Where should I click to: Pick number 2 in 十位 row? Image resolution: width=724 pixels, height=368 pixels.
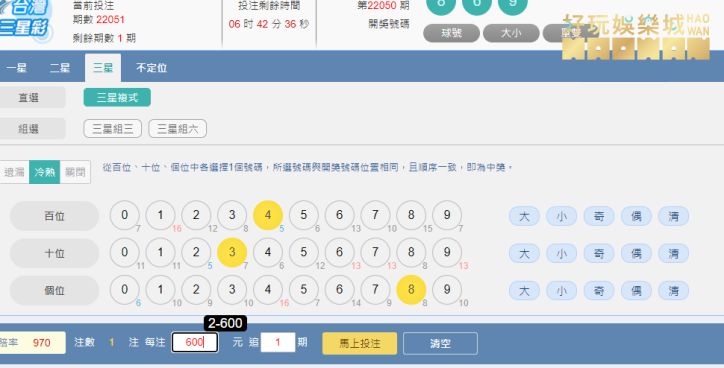click(196, 252)
